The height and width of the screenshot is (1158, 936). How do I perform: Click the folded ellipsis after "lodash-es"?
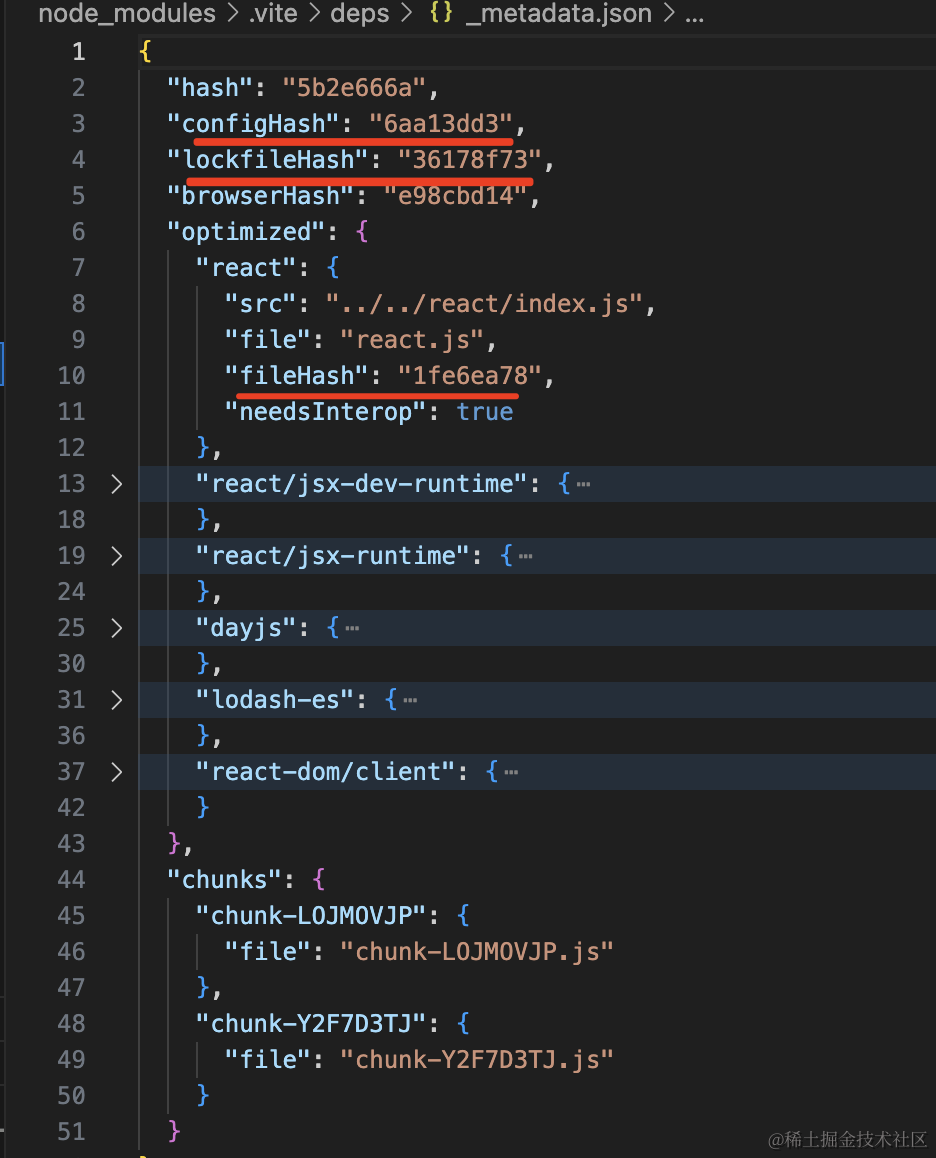point(410,700)
